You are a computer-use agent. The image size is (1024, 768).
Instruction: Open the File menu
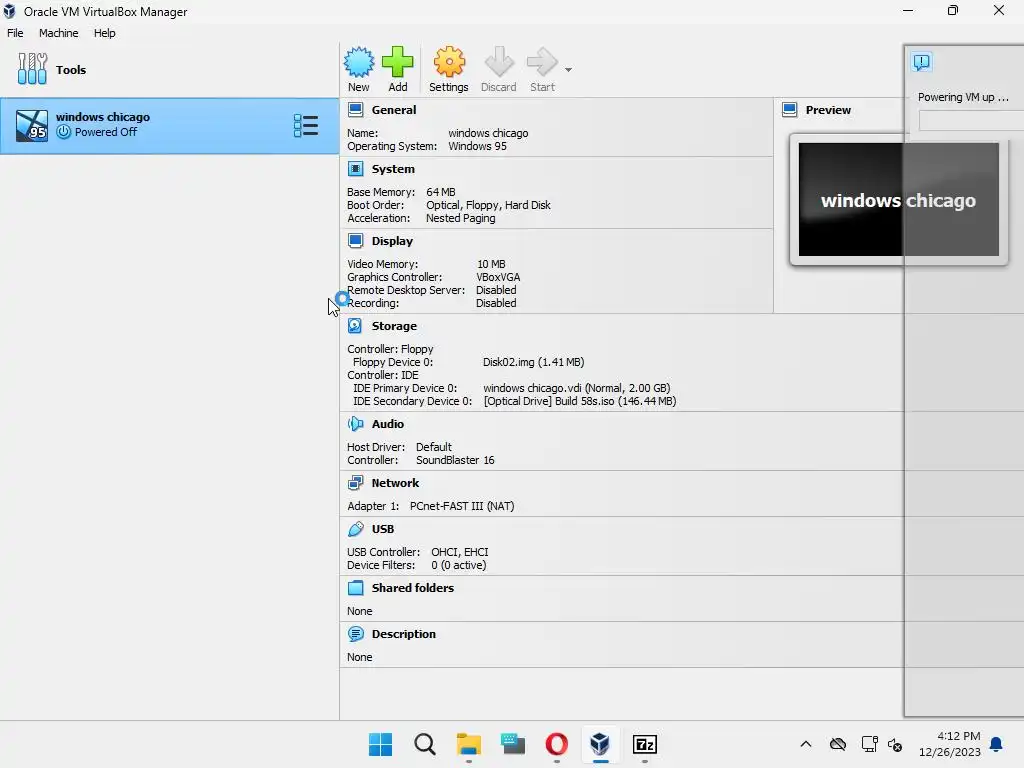15,33
